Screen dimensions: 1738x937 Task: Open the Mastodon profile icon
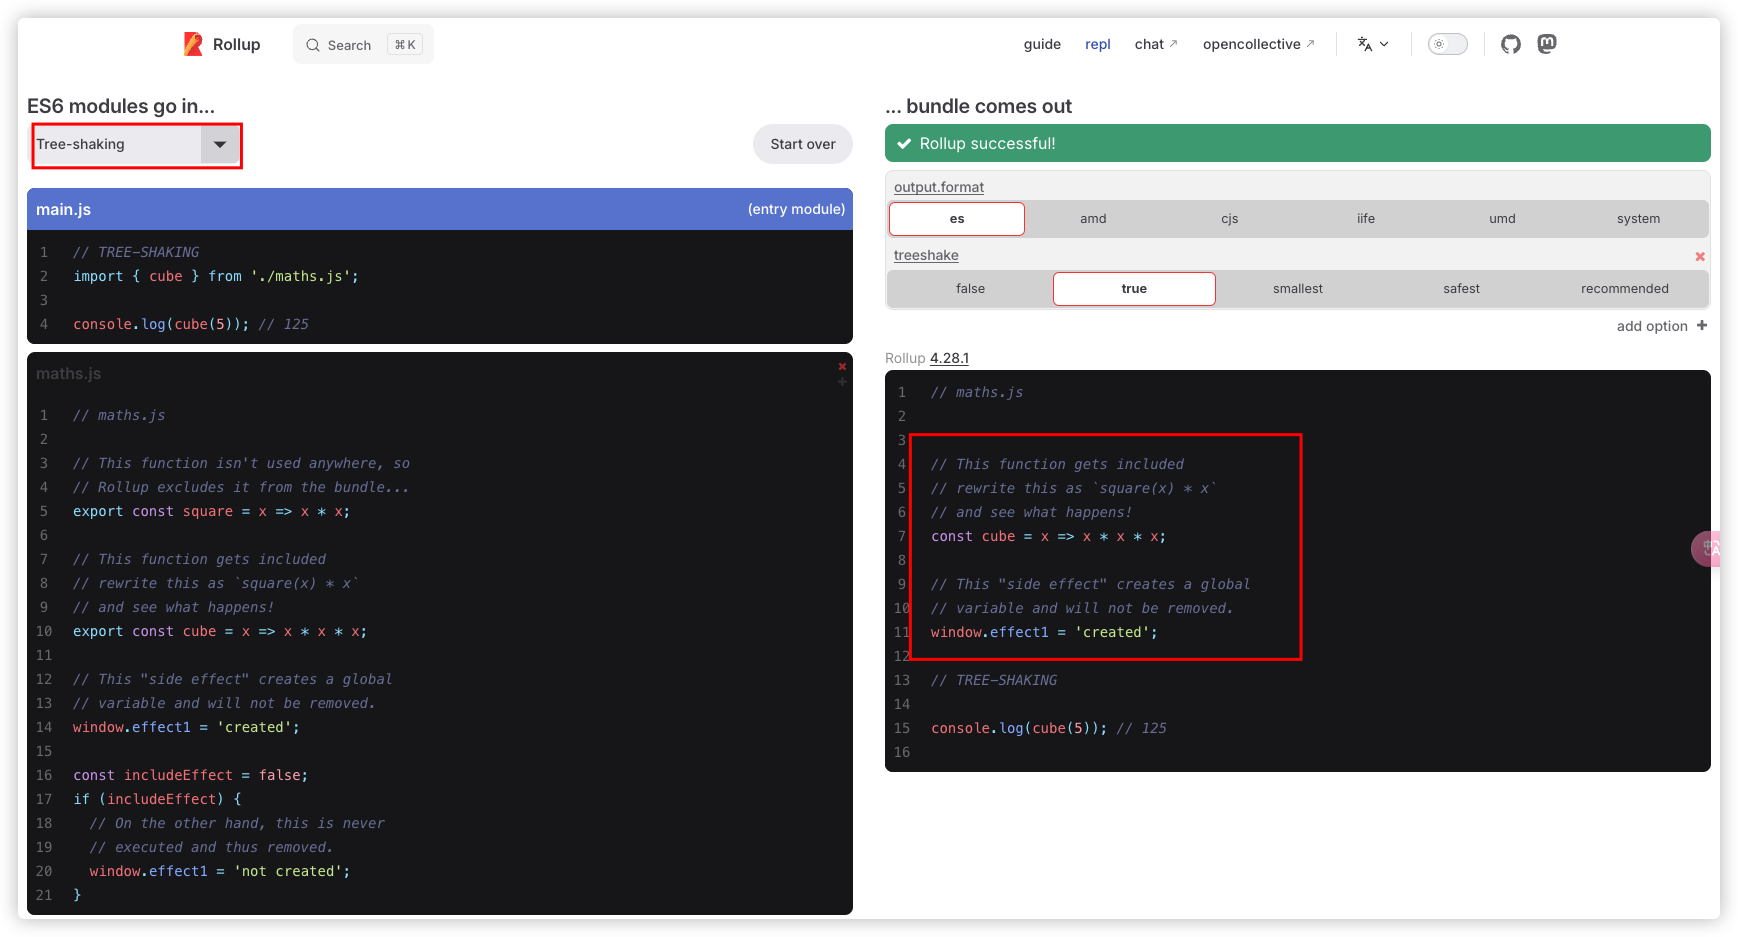[1547, 44]
